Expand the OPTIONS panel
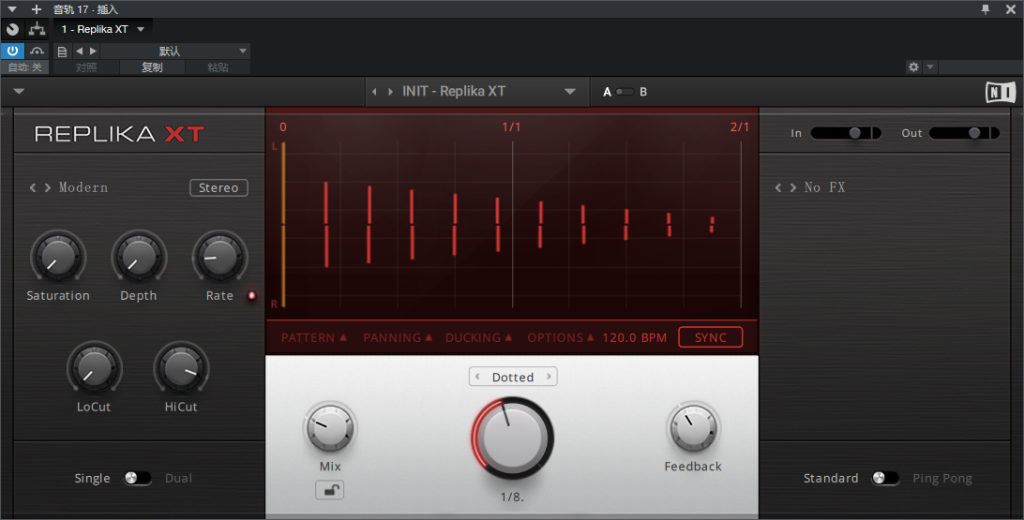Viewport: 1024px width, 520px height. pyautogui.click(x=560, y=338)
